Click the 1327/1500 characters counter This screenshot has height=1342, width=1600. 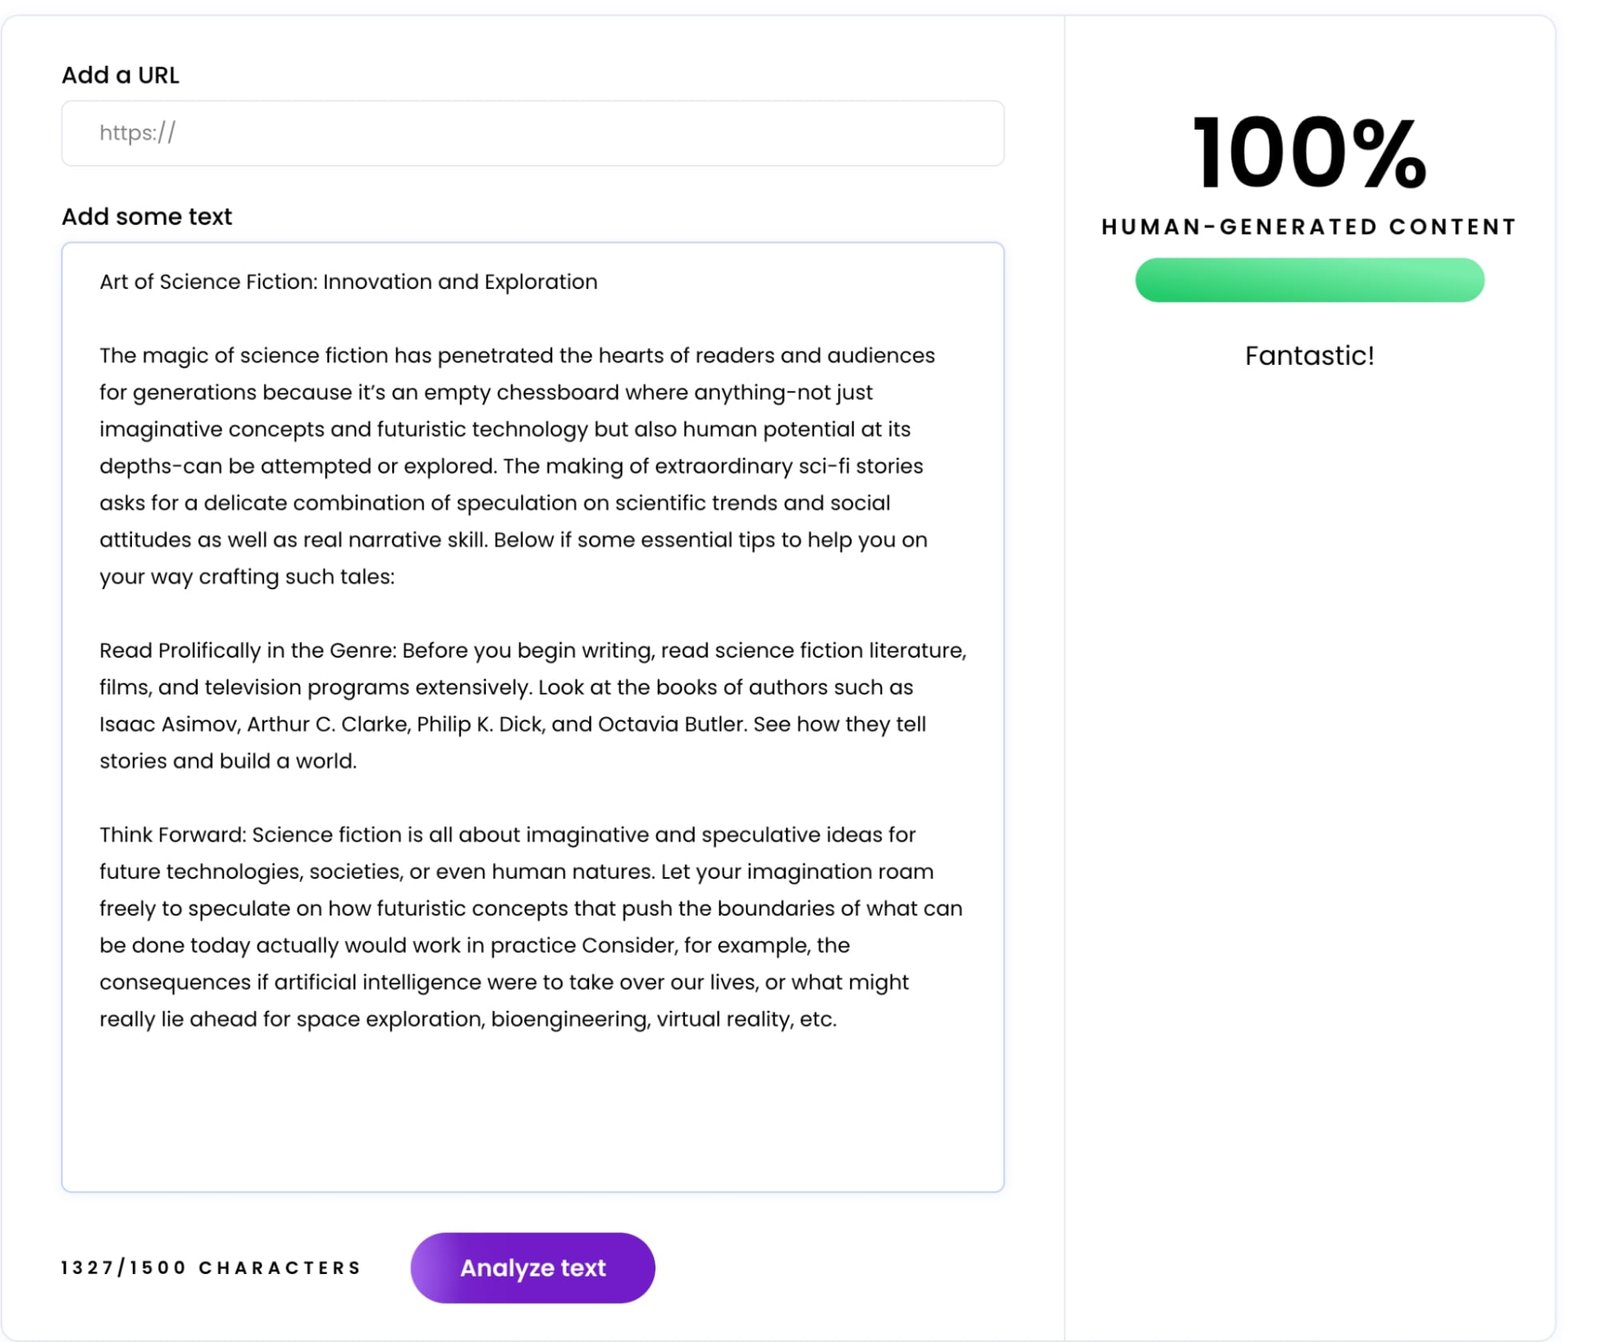coord(211,1268)
